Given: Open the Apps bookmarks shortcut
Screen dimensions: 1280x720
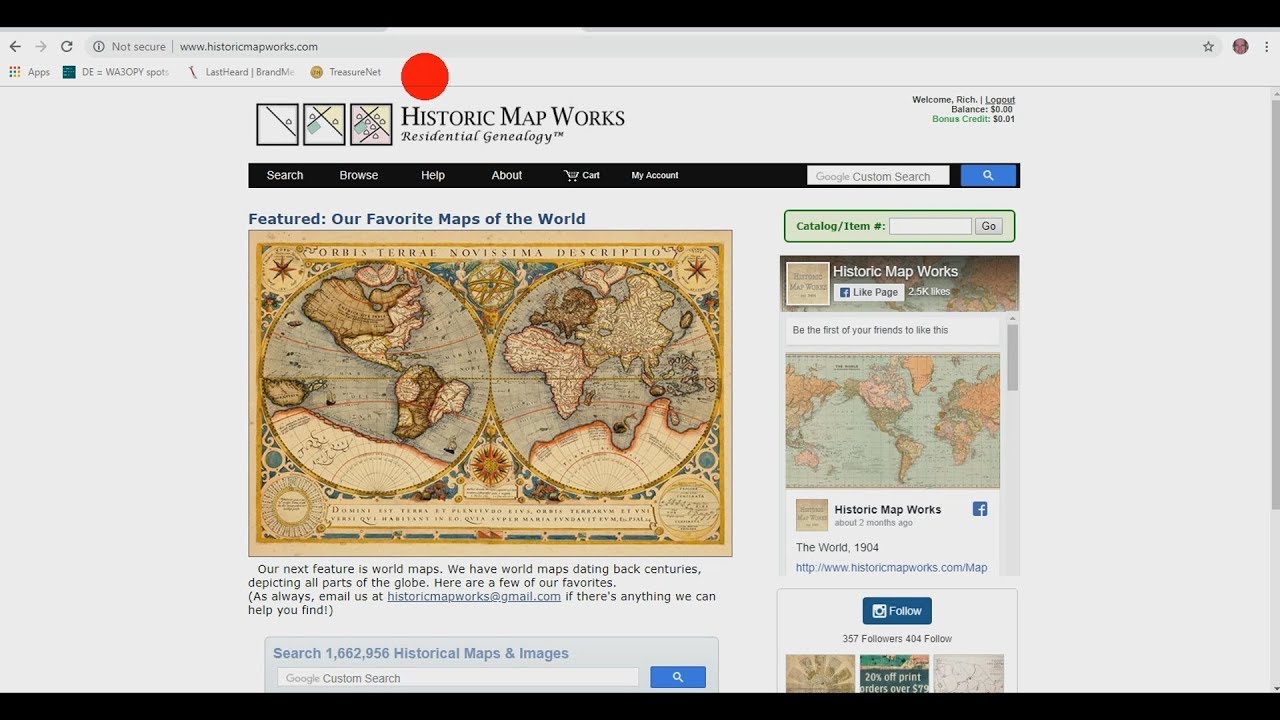Looking at the screenshot, I should coord(29,72).
